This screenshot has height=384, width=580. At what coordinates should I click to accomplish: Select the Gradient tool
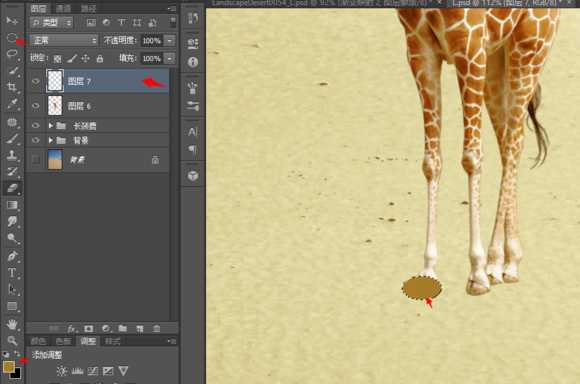coord(12,205)
